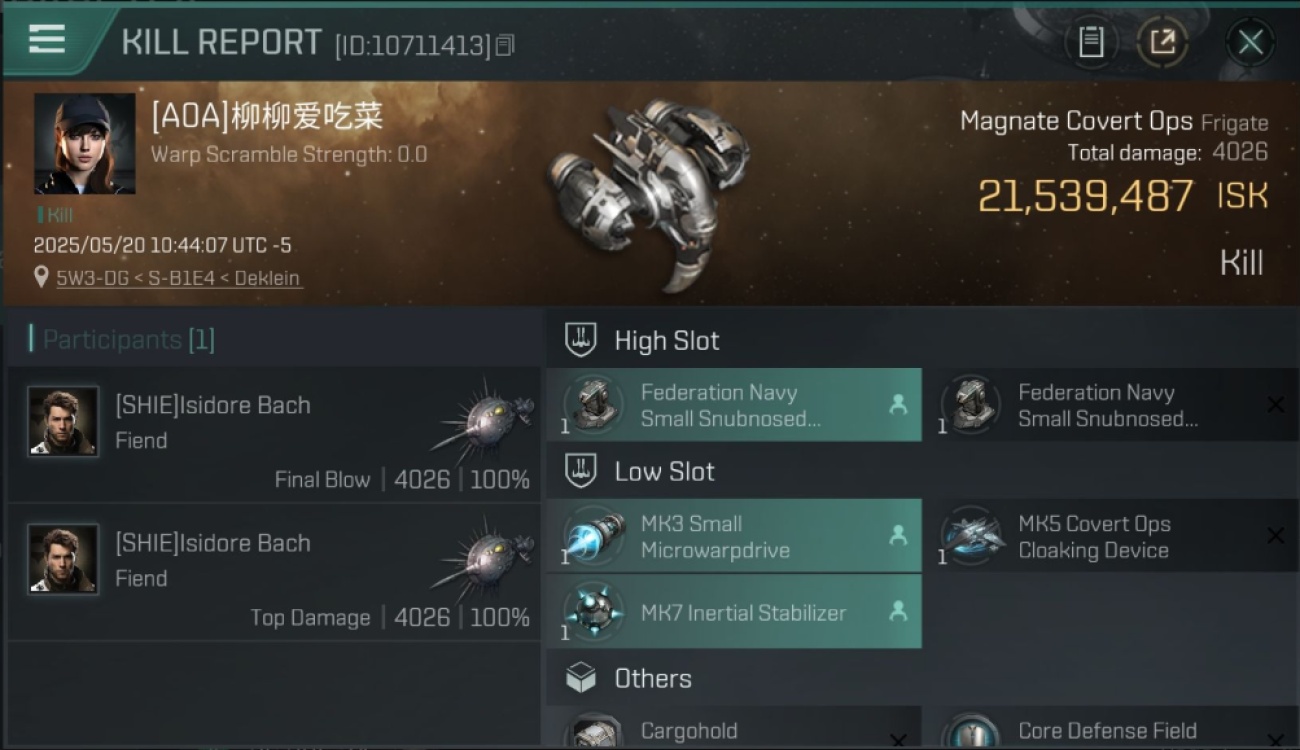Select the Top Damage Isidore Bach entry
Image resolution: width=1300 pixels, height=750 pixels.
(274, 572)
